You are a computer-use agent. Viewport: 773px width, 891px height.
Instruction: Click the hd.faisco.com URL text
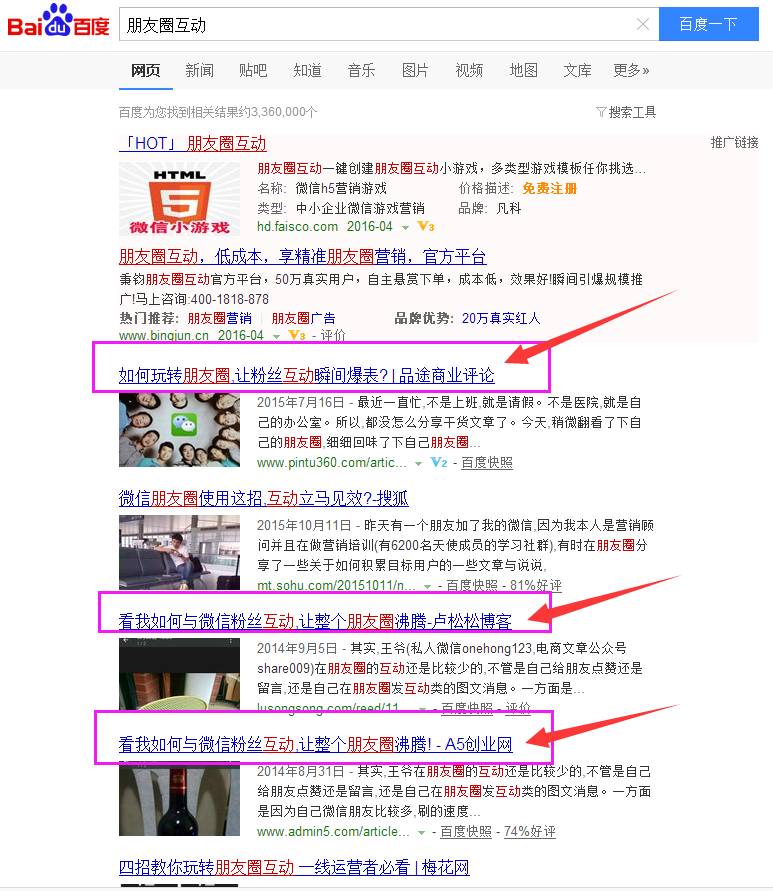pos(297,227)
